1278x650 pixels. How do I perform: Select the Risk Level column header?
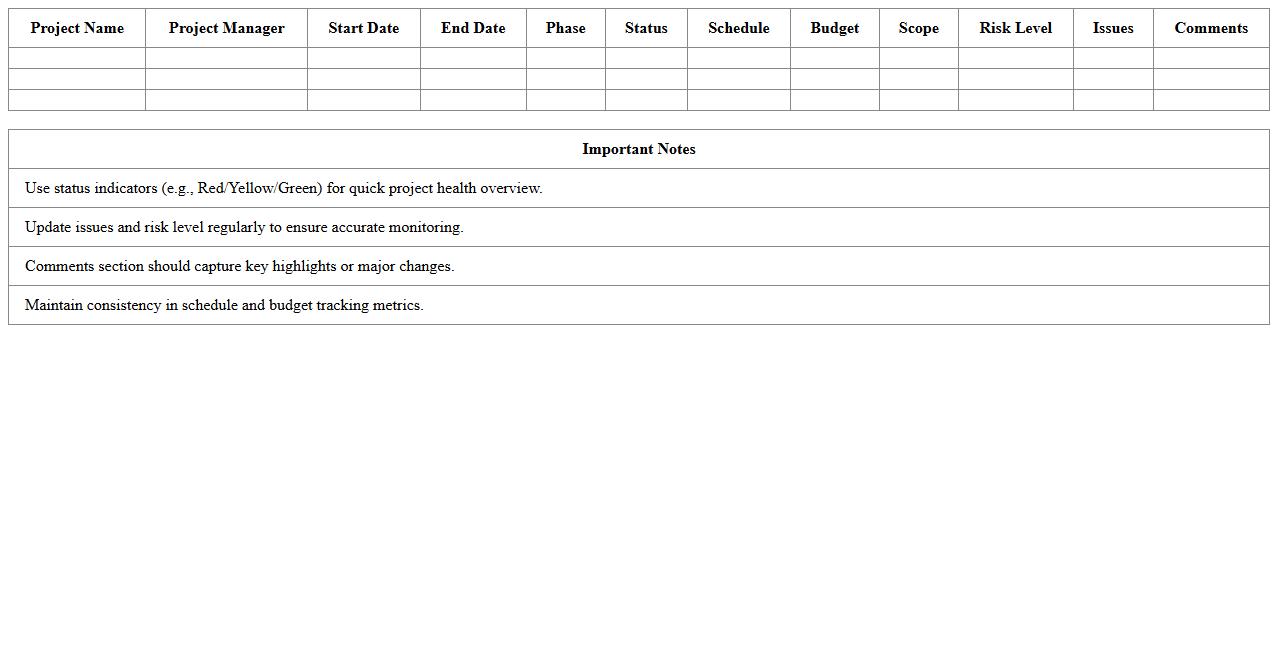coord(1015,28)
